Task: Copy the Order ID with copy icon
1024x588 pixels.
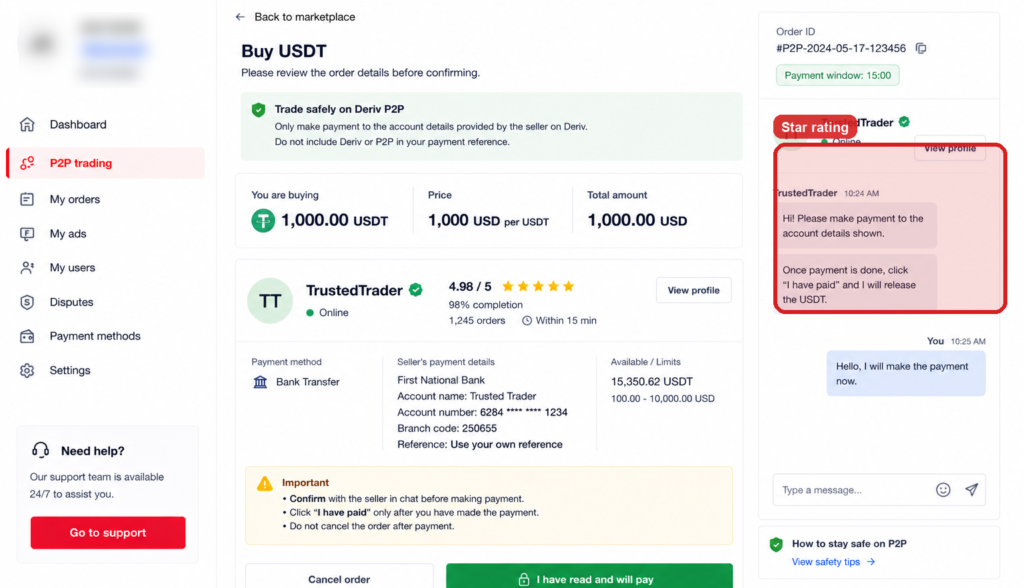Action: click(921, 48)
